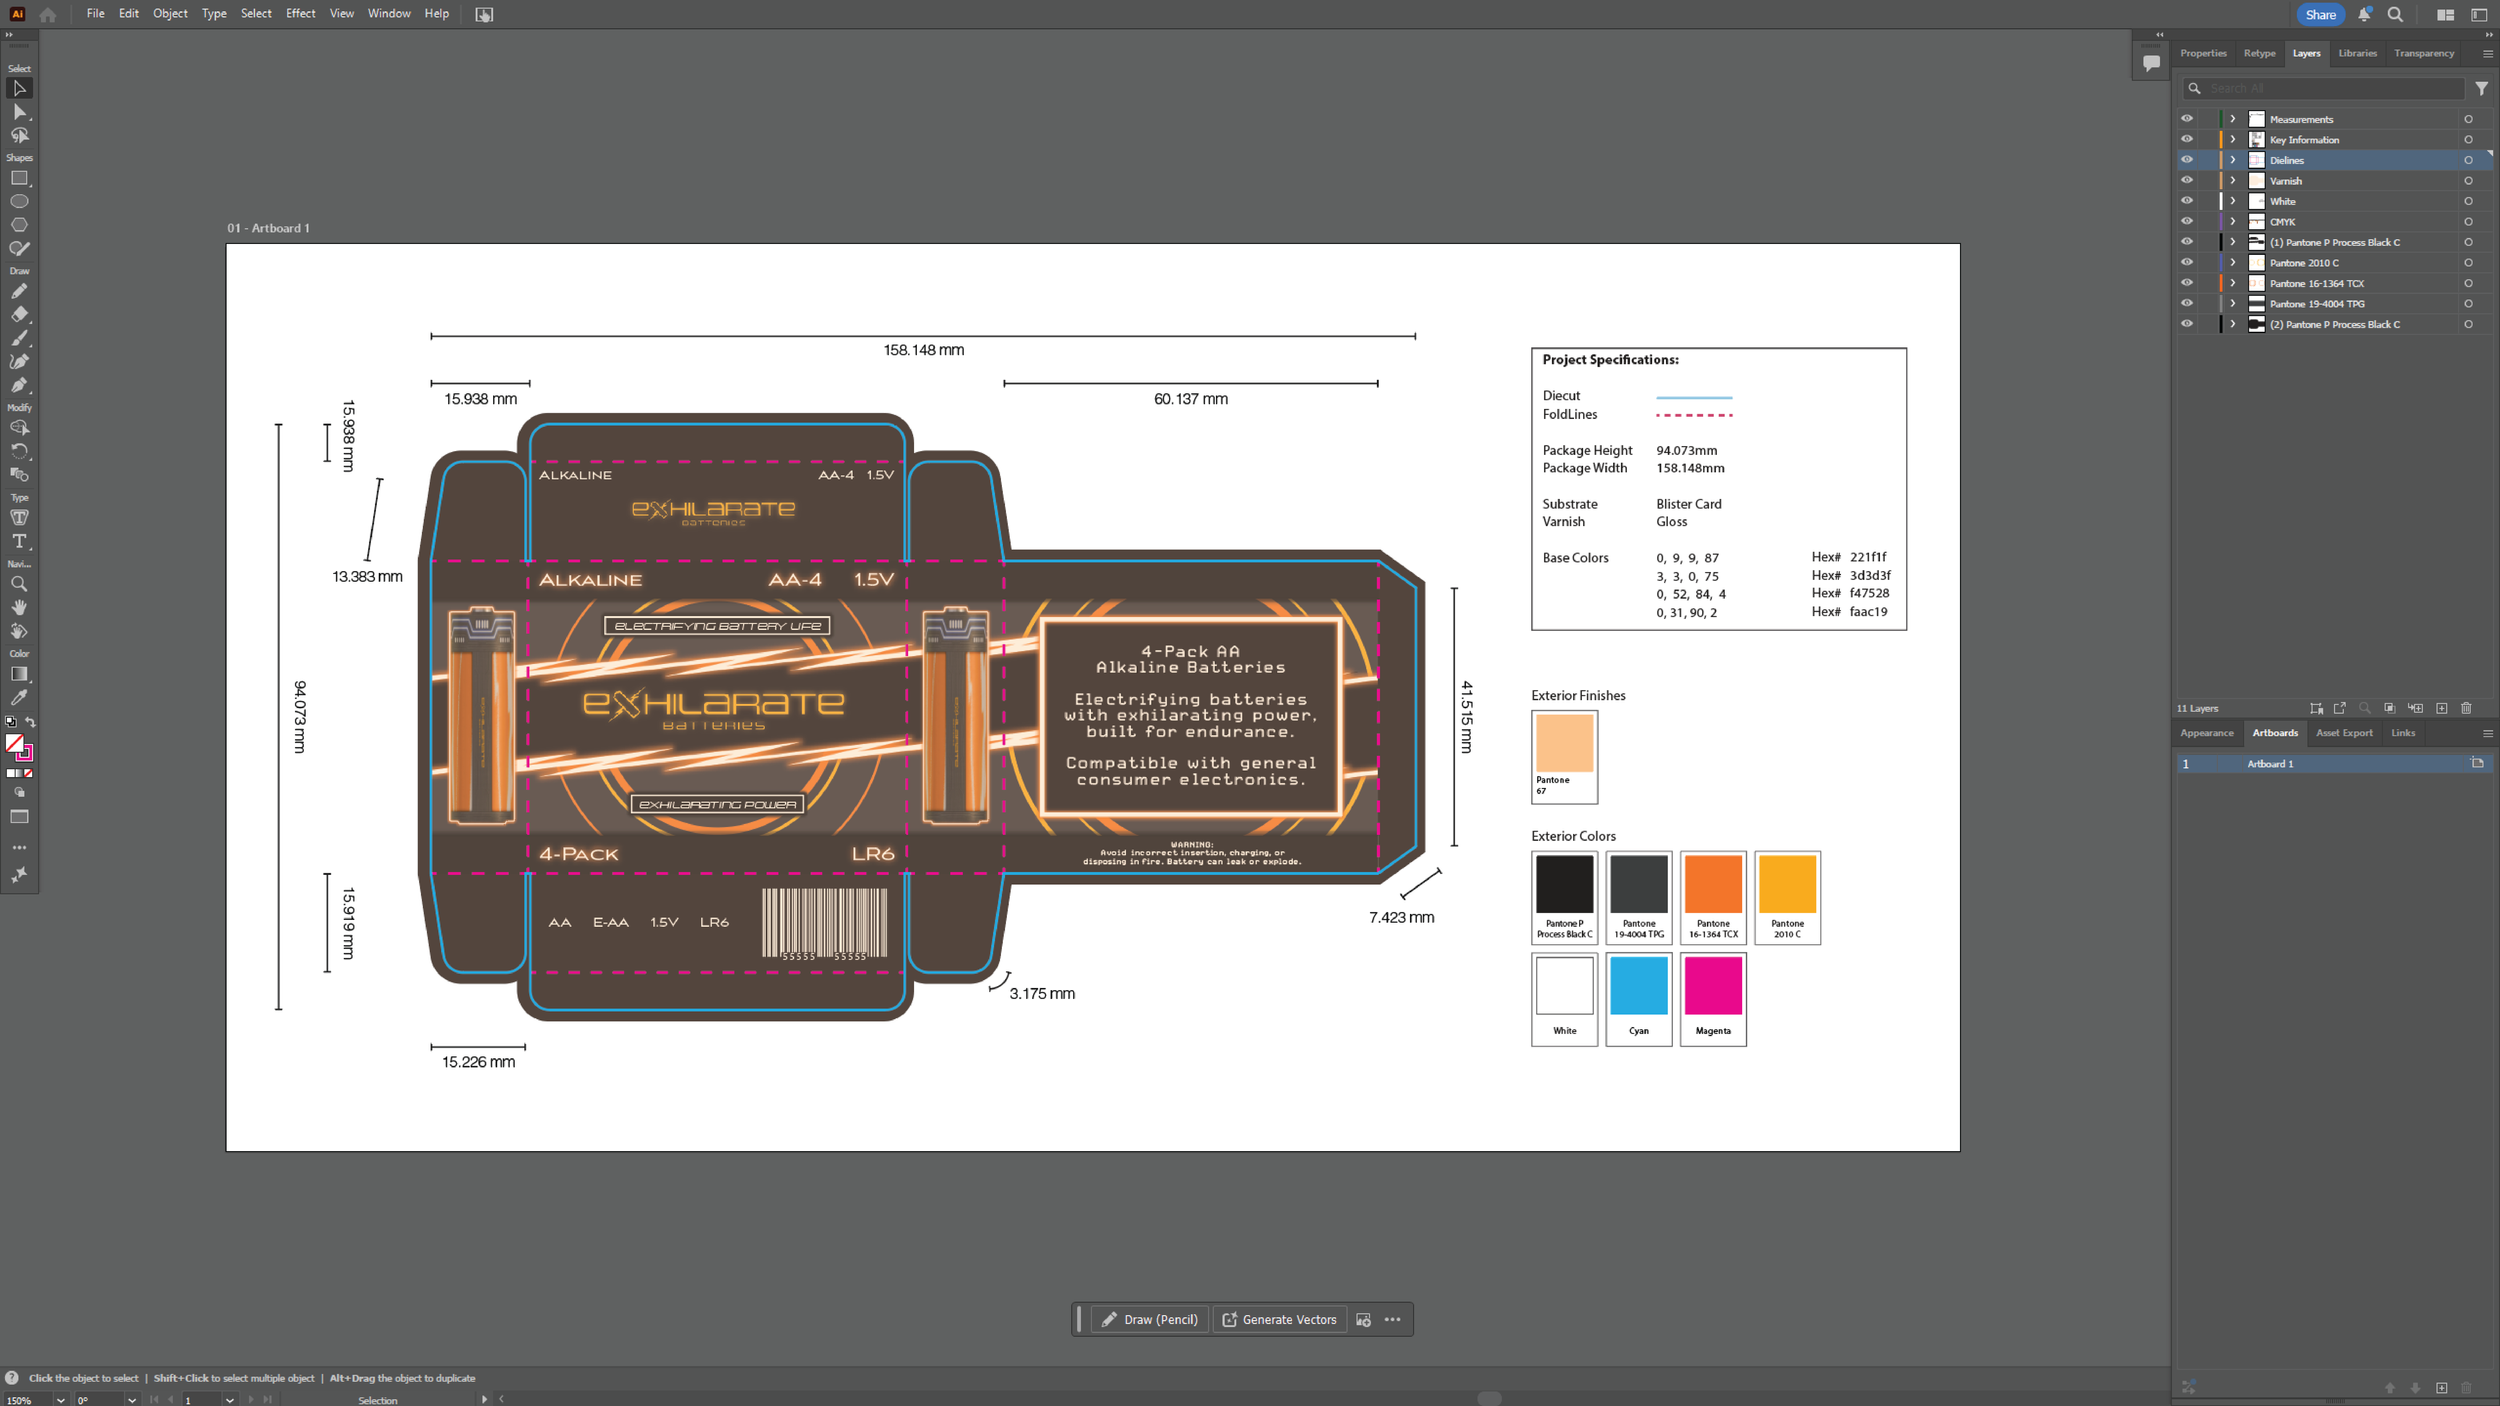Toggle visibility of Varnish layer

pos(2186,181)
